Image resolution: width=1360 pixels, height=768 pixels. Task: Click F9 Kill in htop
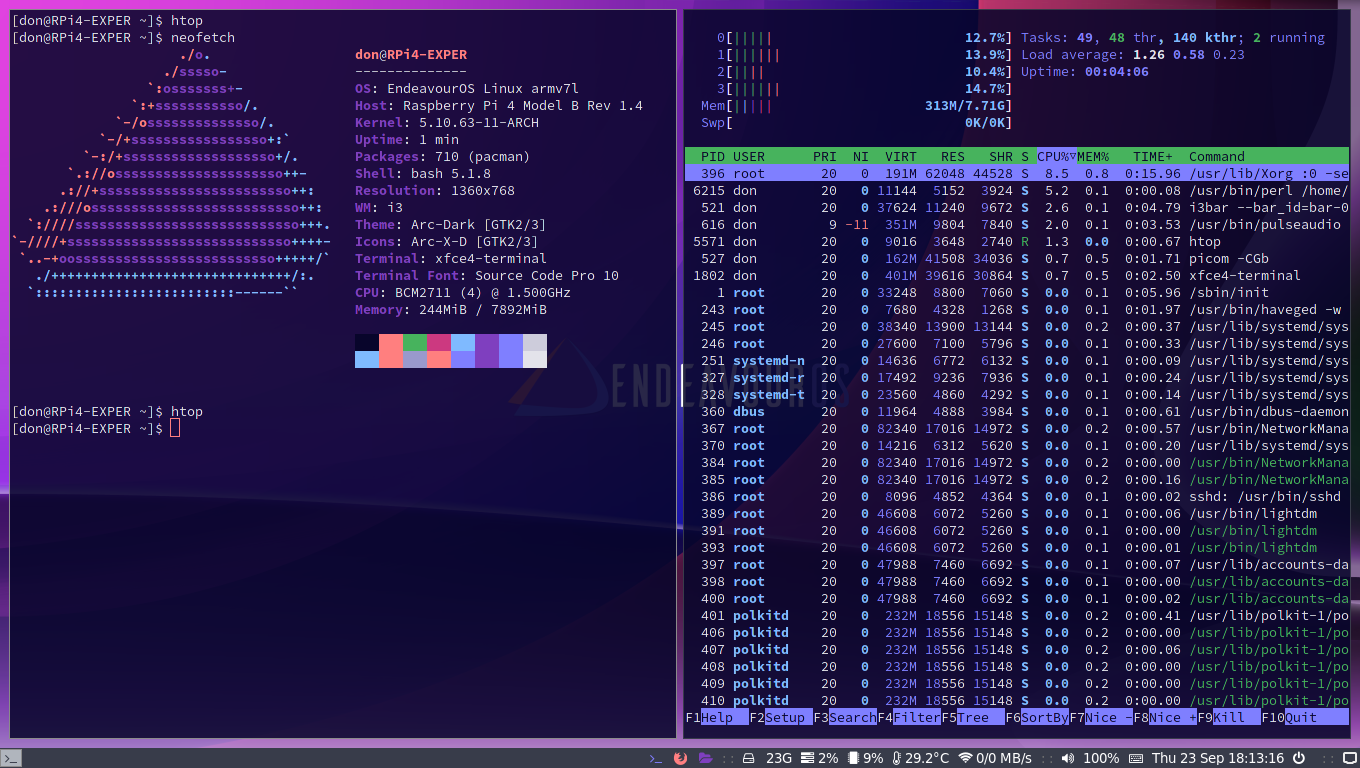coord(1229,717)
